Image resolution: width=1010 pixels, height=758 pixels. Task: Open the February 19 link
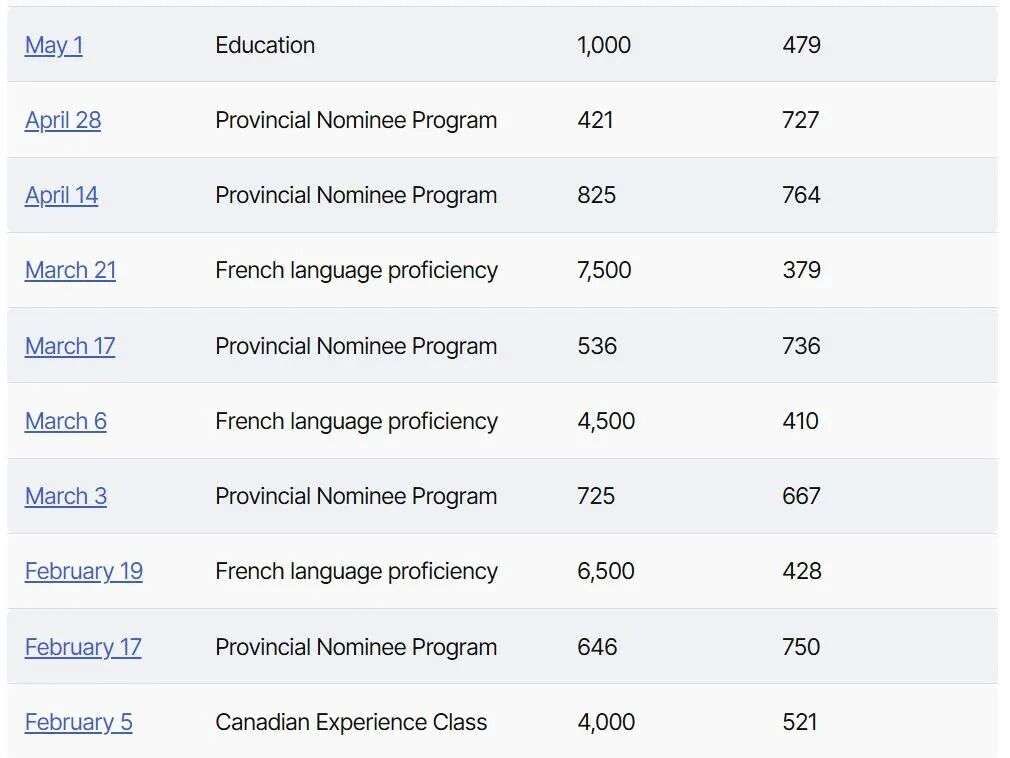84,571
